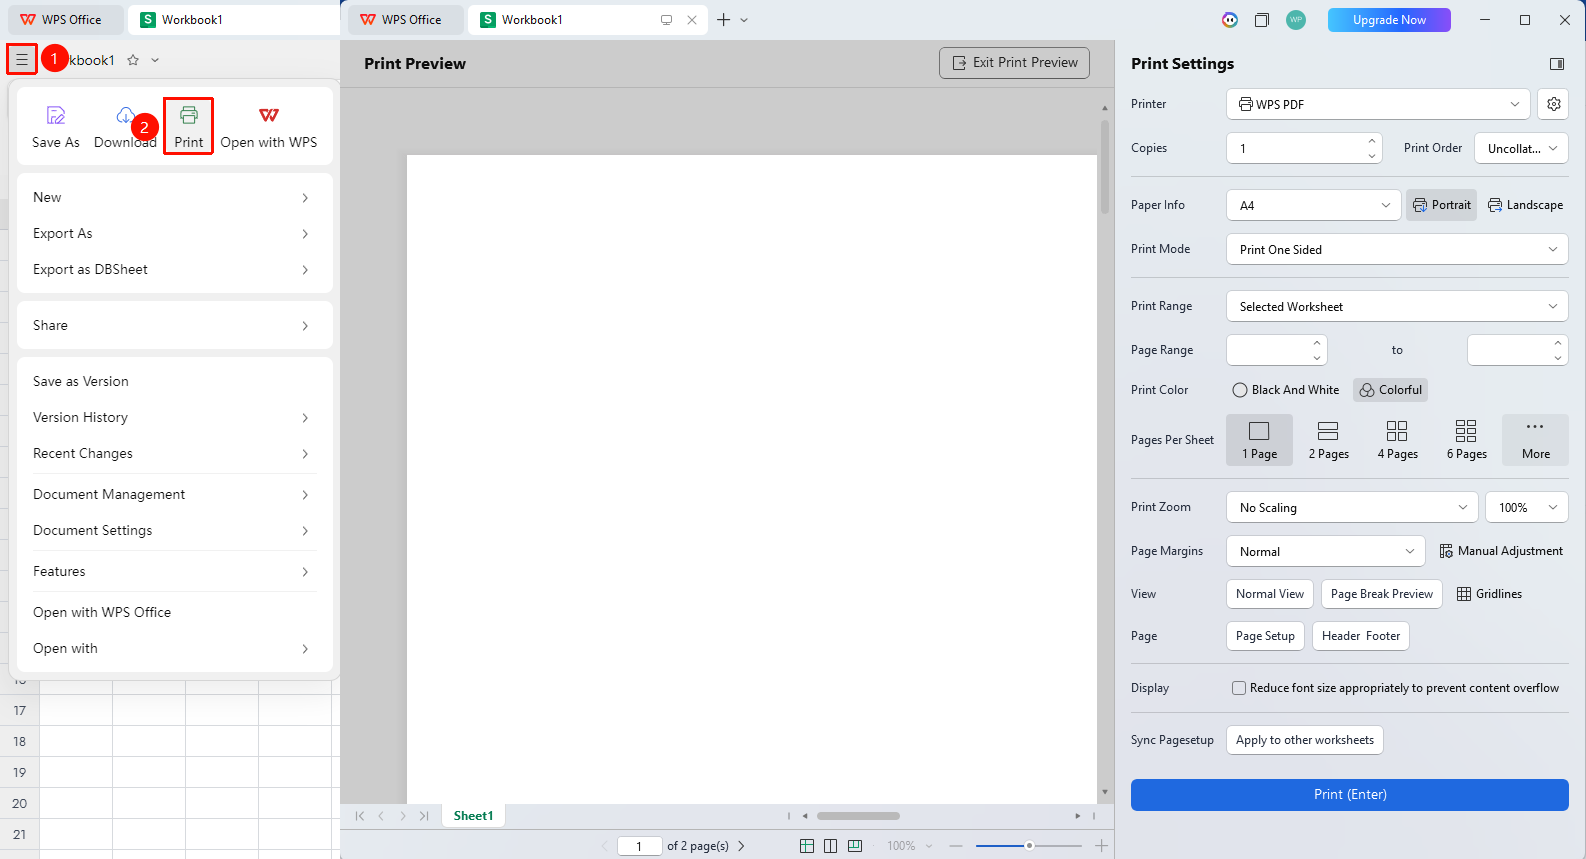
Task: Select 4 Pages per sheet layout
Action: (x=1397, y=440)
